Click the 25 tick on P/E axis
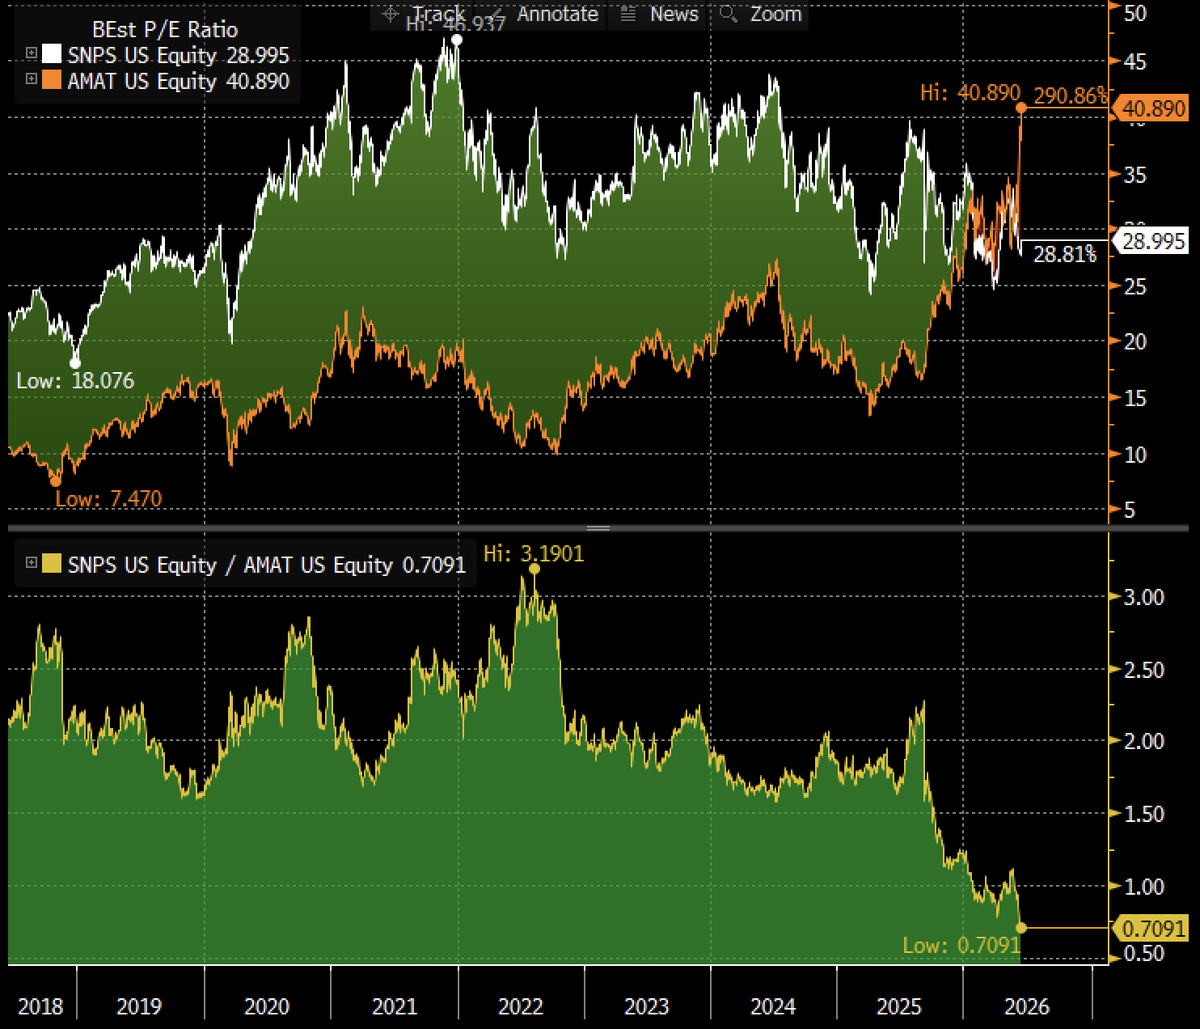 1135,287
